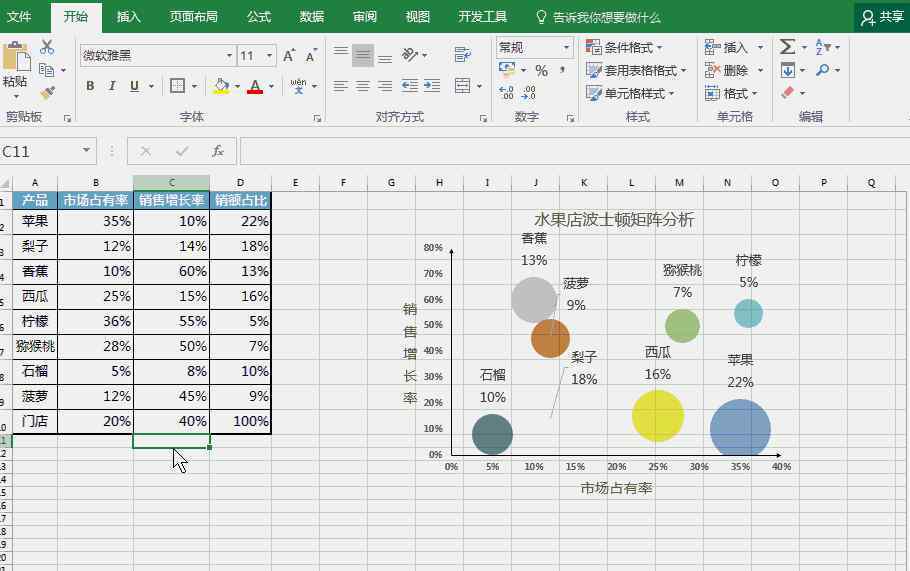Click Clear eraser icon
Viewport: 910px width, 571px height.
[x=788, y=93]
